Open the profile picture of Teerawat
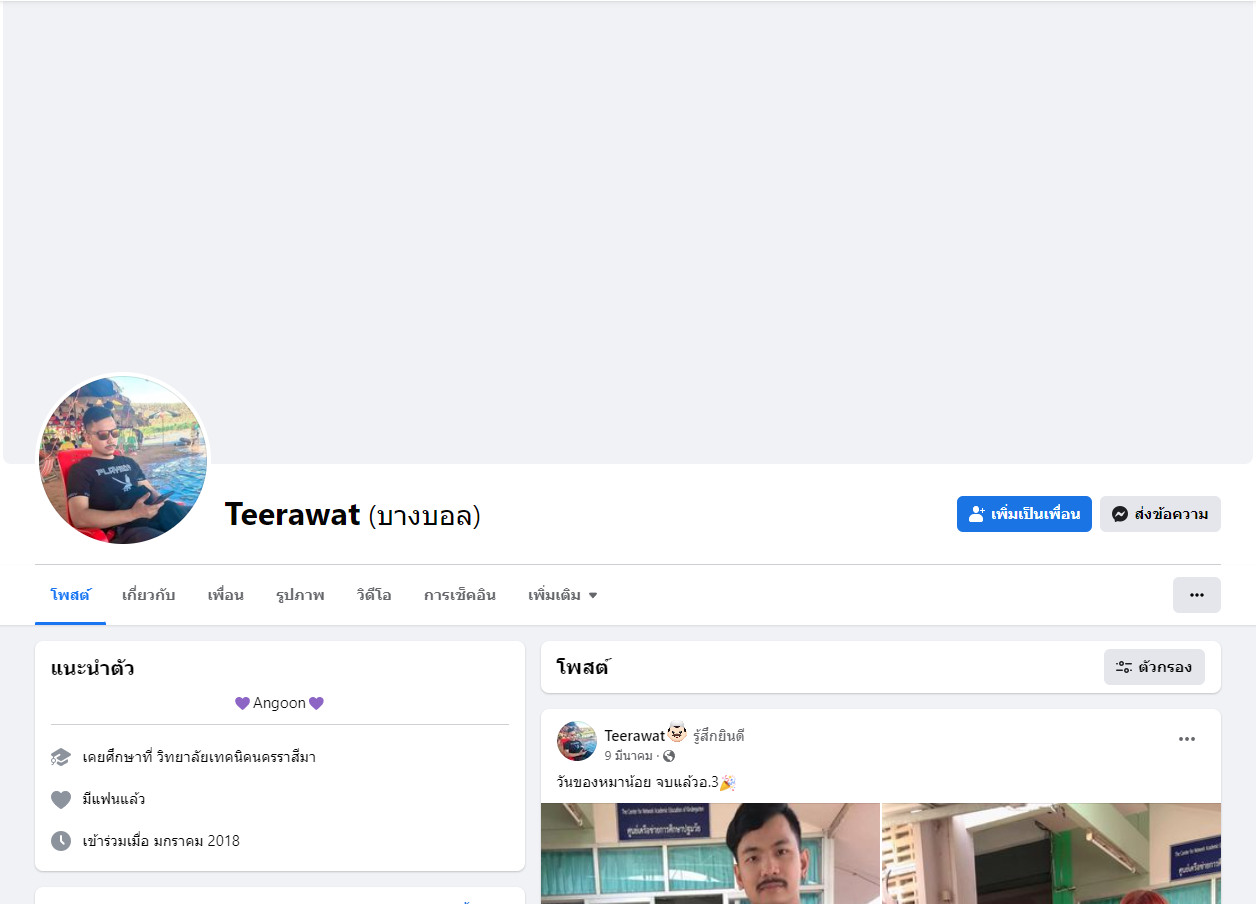 point(123,460)
